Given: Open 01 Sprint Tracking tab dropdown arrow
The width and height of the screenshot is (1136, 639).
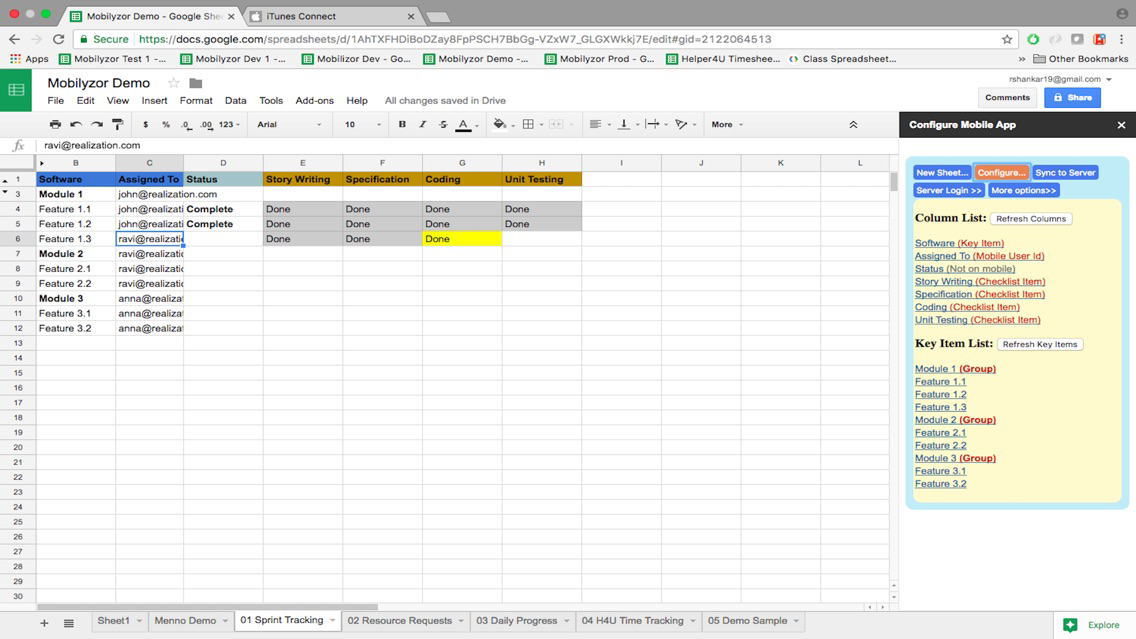Looking at the screenshot, I should tap(333, 621).
